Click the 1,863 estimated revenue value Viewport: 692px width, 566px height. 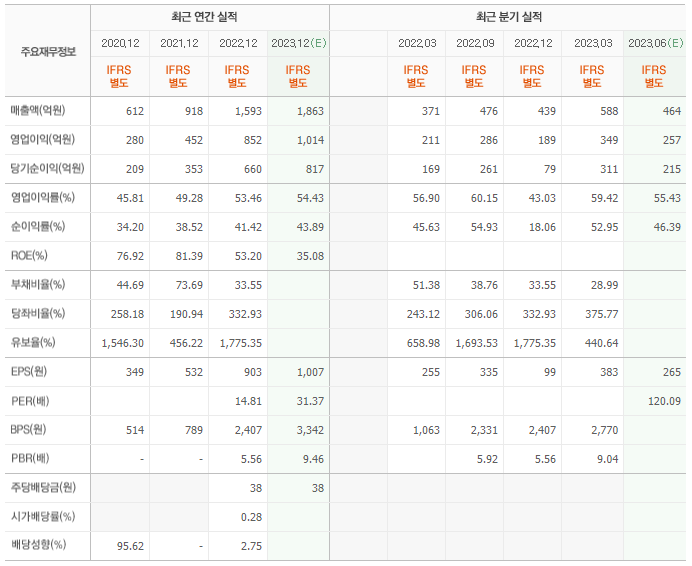tap(310, 111)
